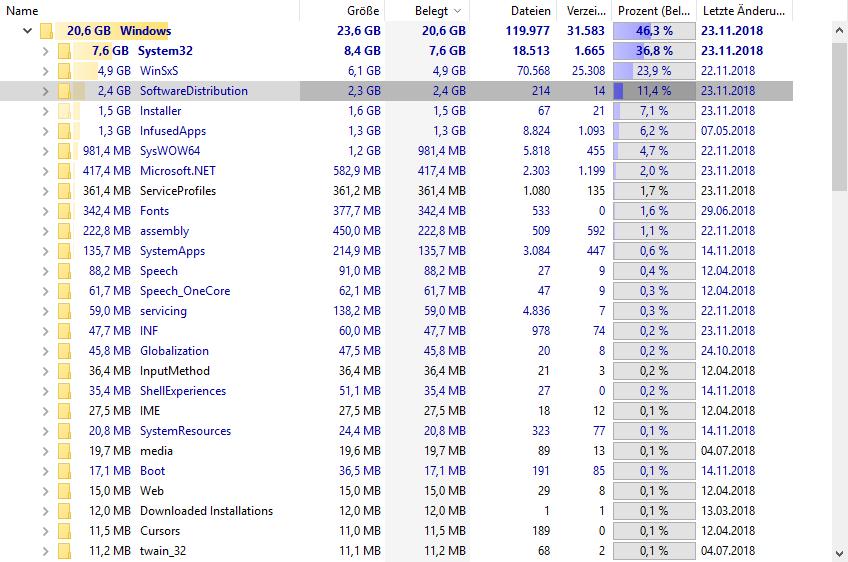Expand the Boot folder node
Viewport: 848px width, 562px height.
coord(45,472)
